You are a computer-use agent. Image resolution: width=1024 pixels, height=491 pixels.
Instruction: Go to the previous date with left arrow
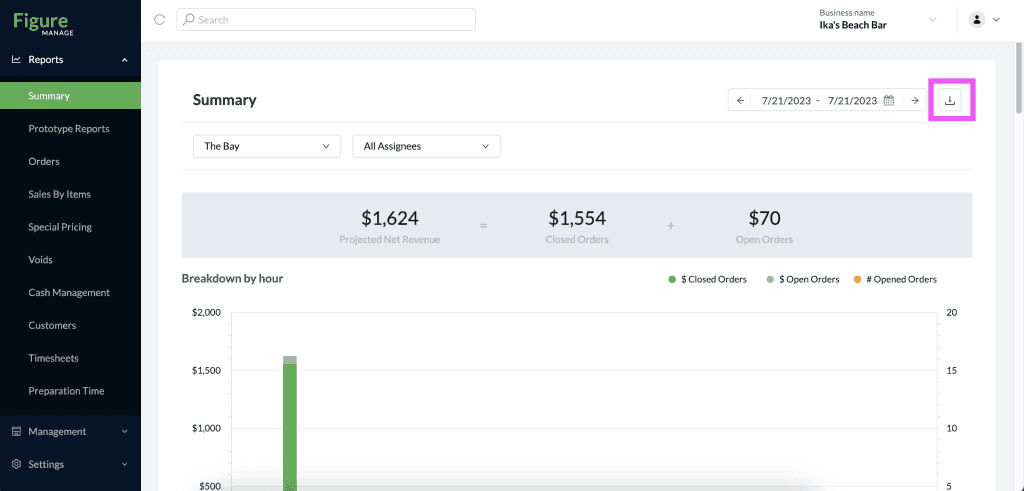(x=740, y=101)
